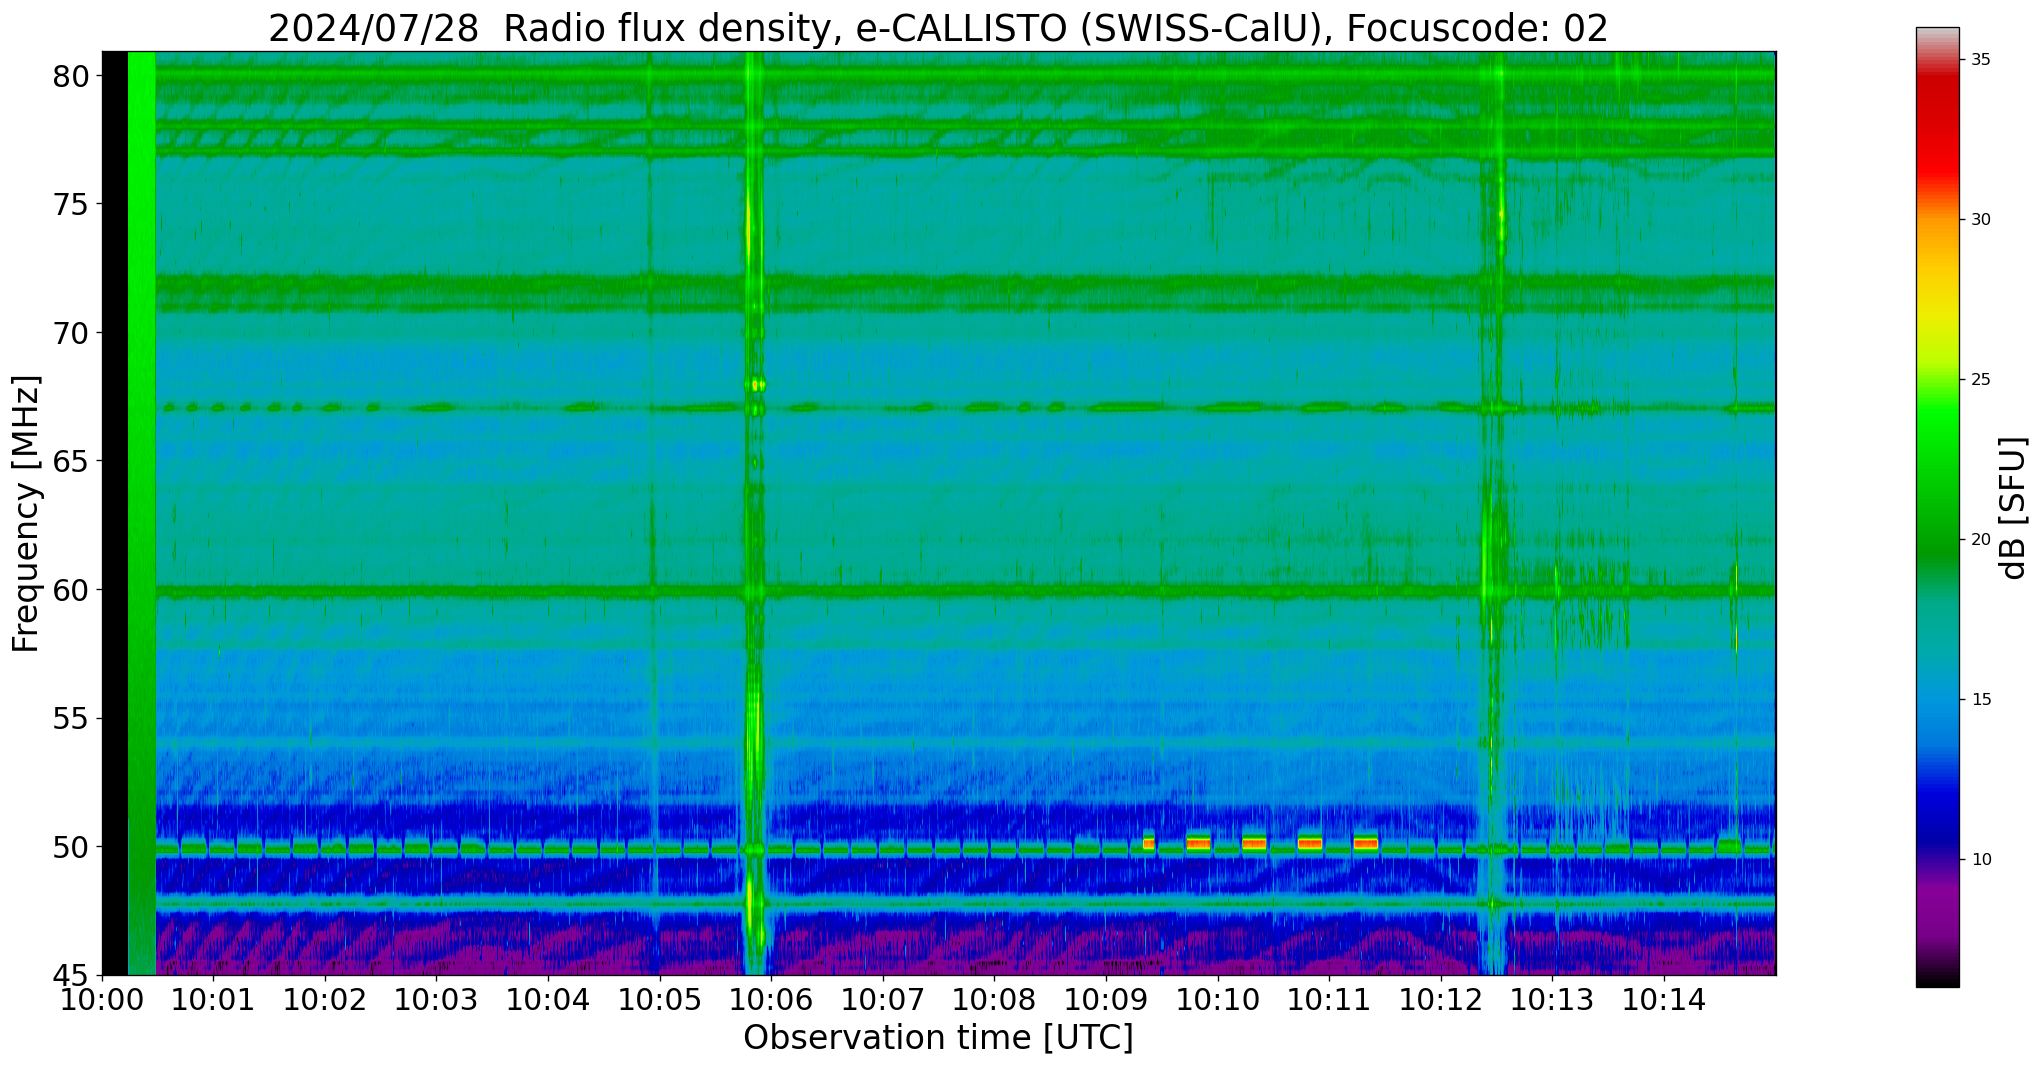Click the 'dB [SFU]' colorbar label
Viewport: 2043px width, 1067px height.
click(x=2013, y=508)
